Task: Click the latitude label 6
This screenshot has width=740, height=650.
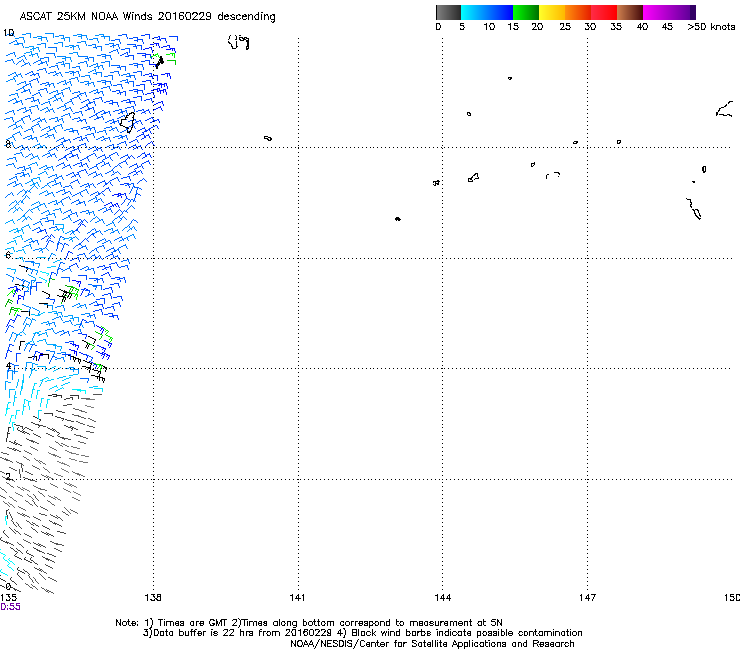Action: coord(8,255)
